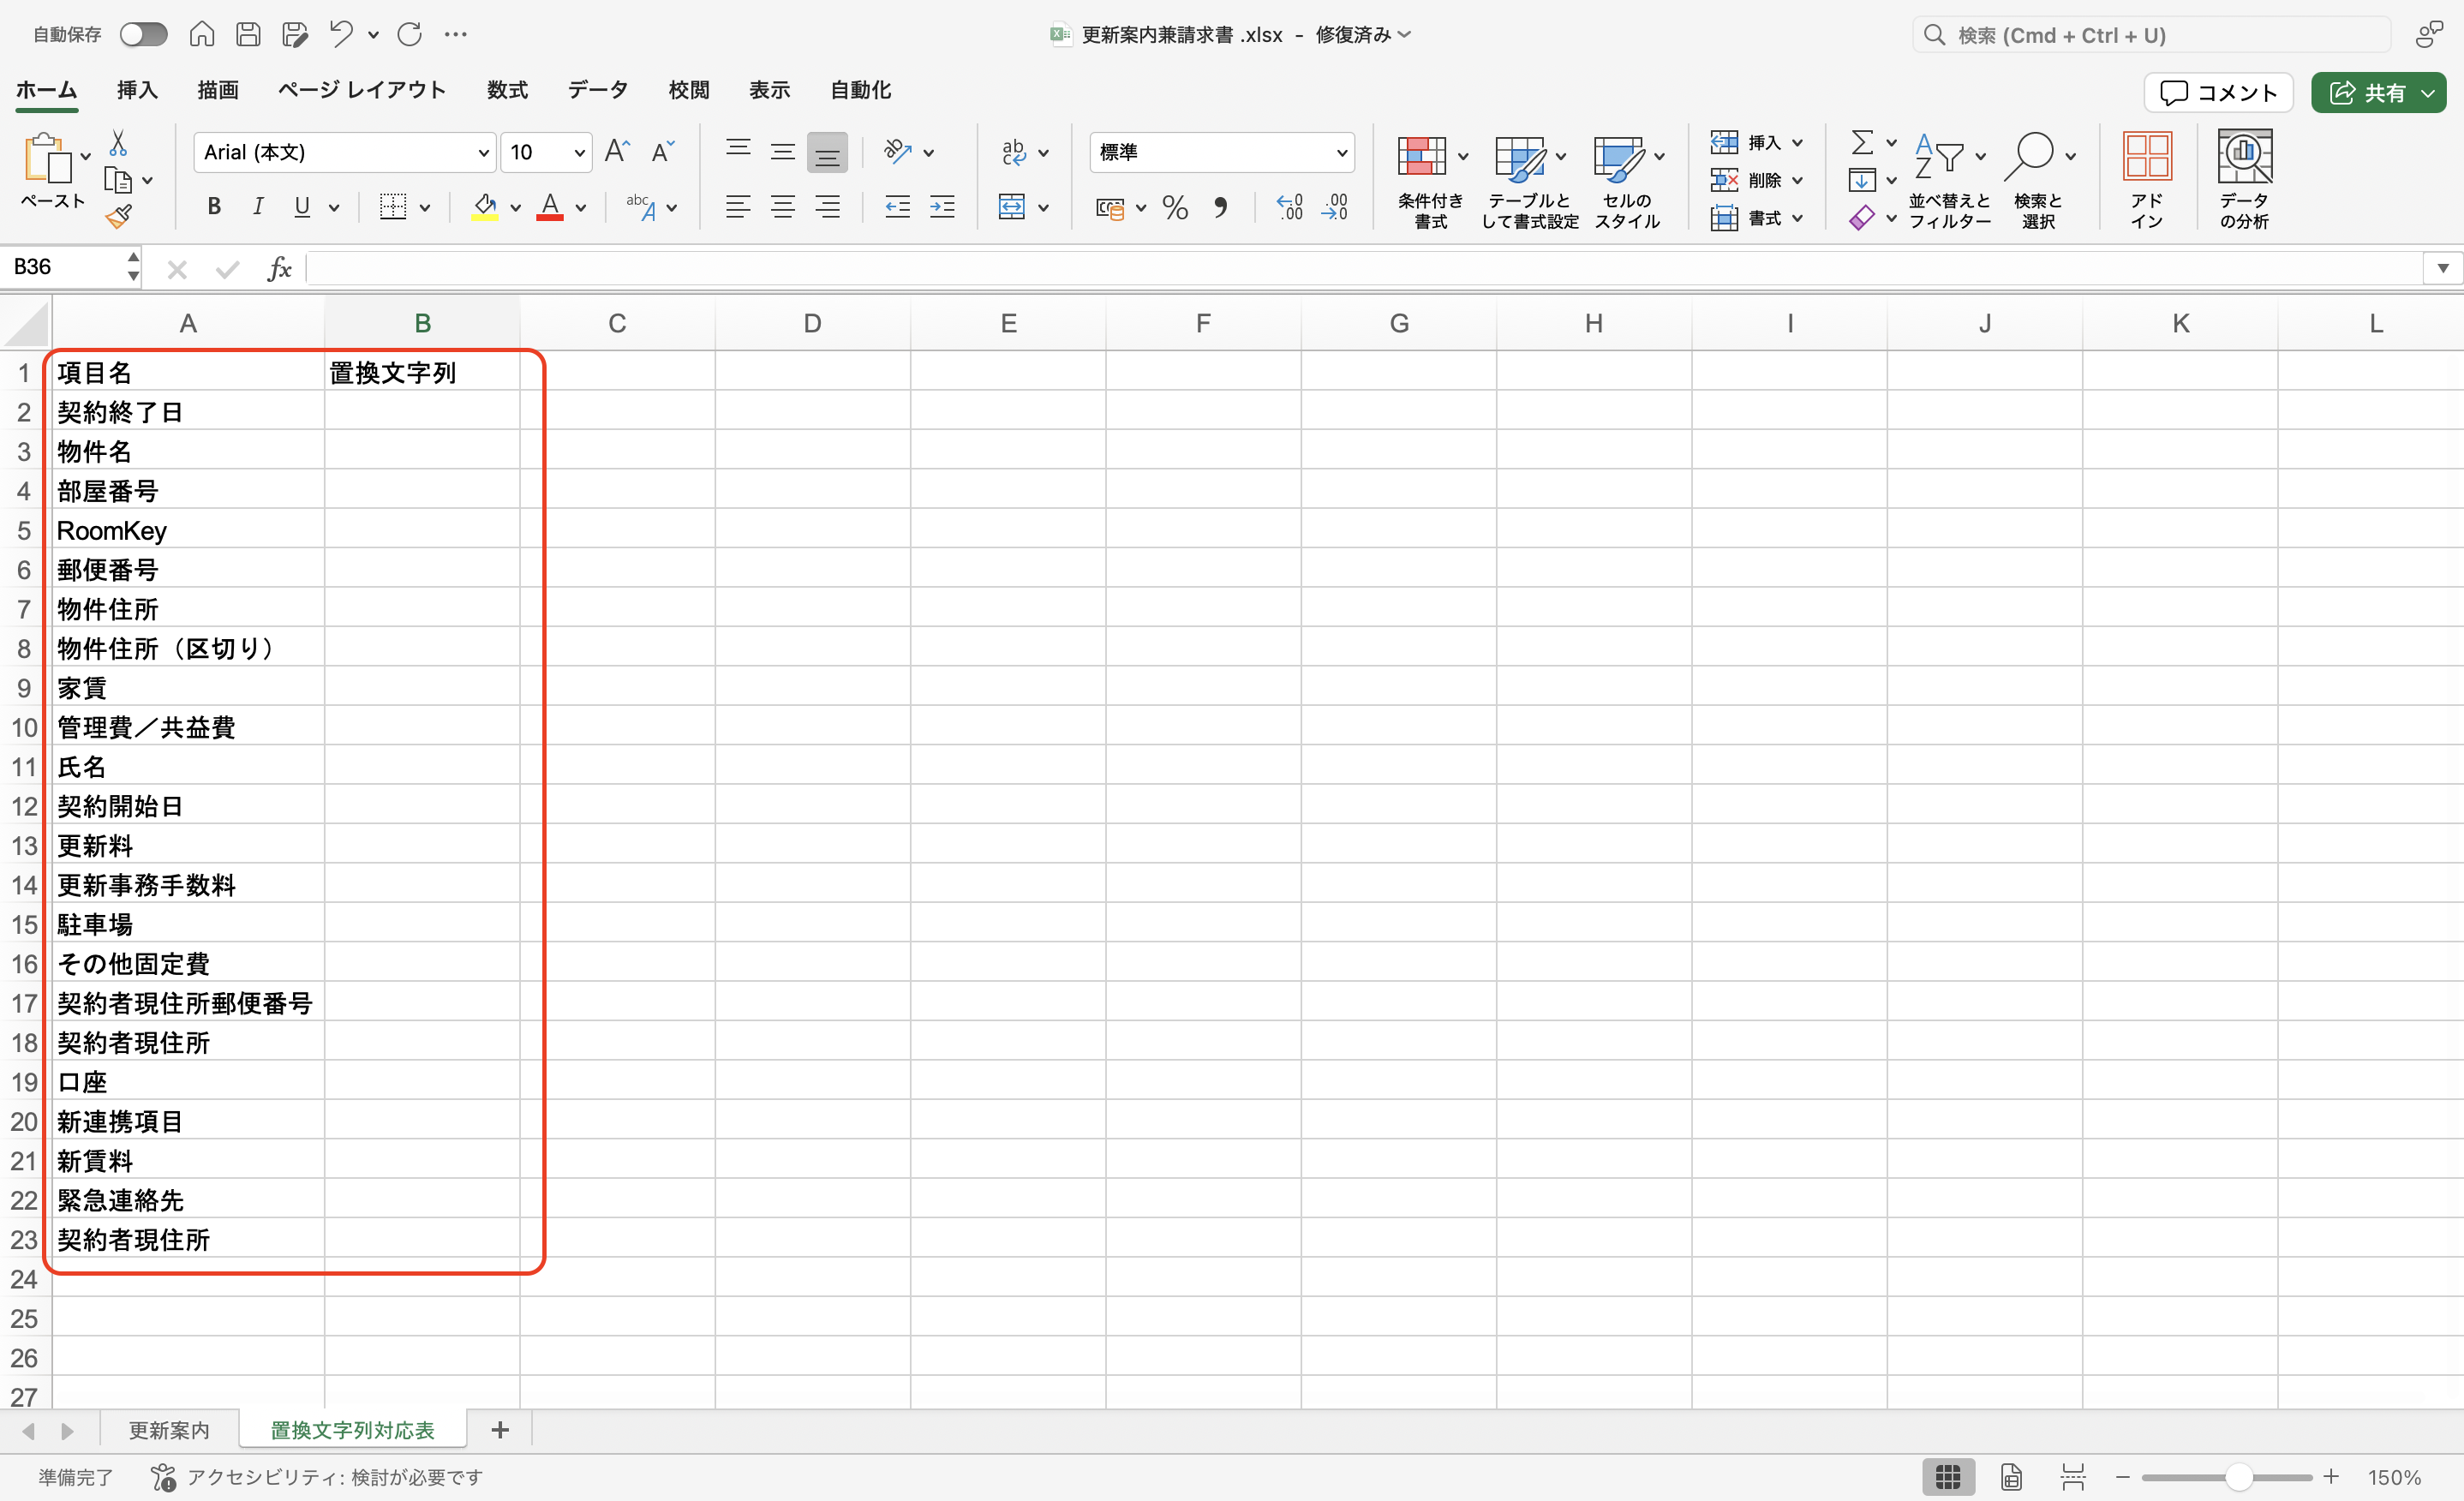This screenshot has width=2464, height=1501.
Task: Apply the red font color A
Action: (550, 207)
